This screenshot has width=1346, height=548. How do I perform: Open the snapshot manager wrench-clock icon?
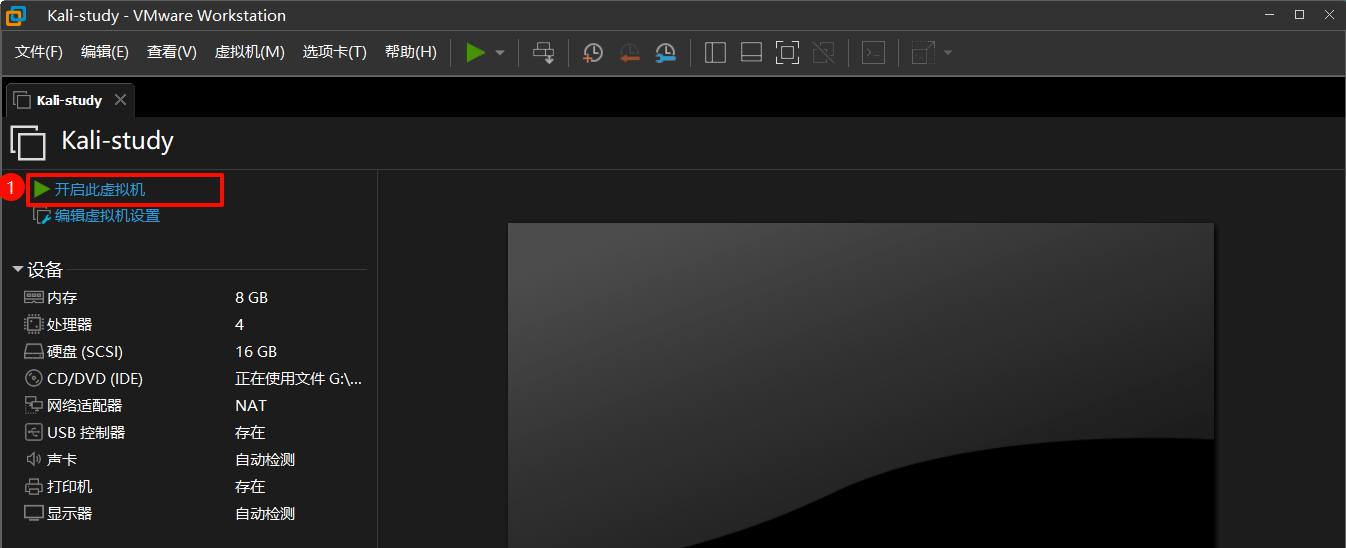(665, 53)
